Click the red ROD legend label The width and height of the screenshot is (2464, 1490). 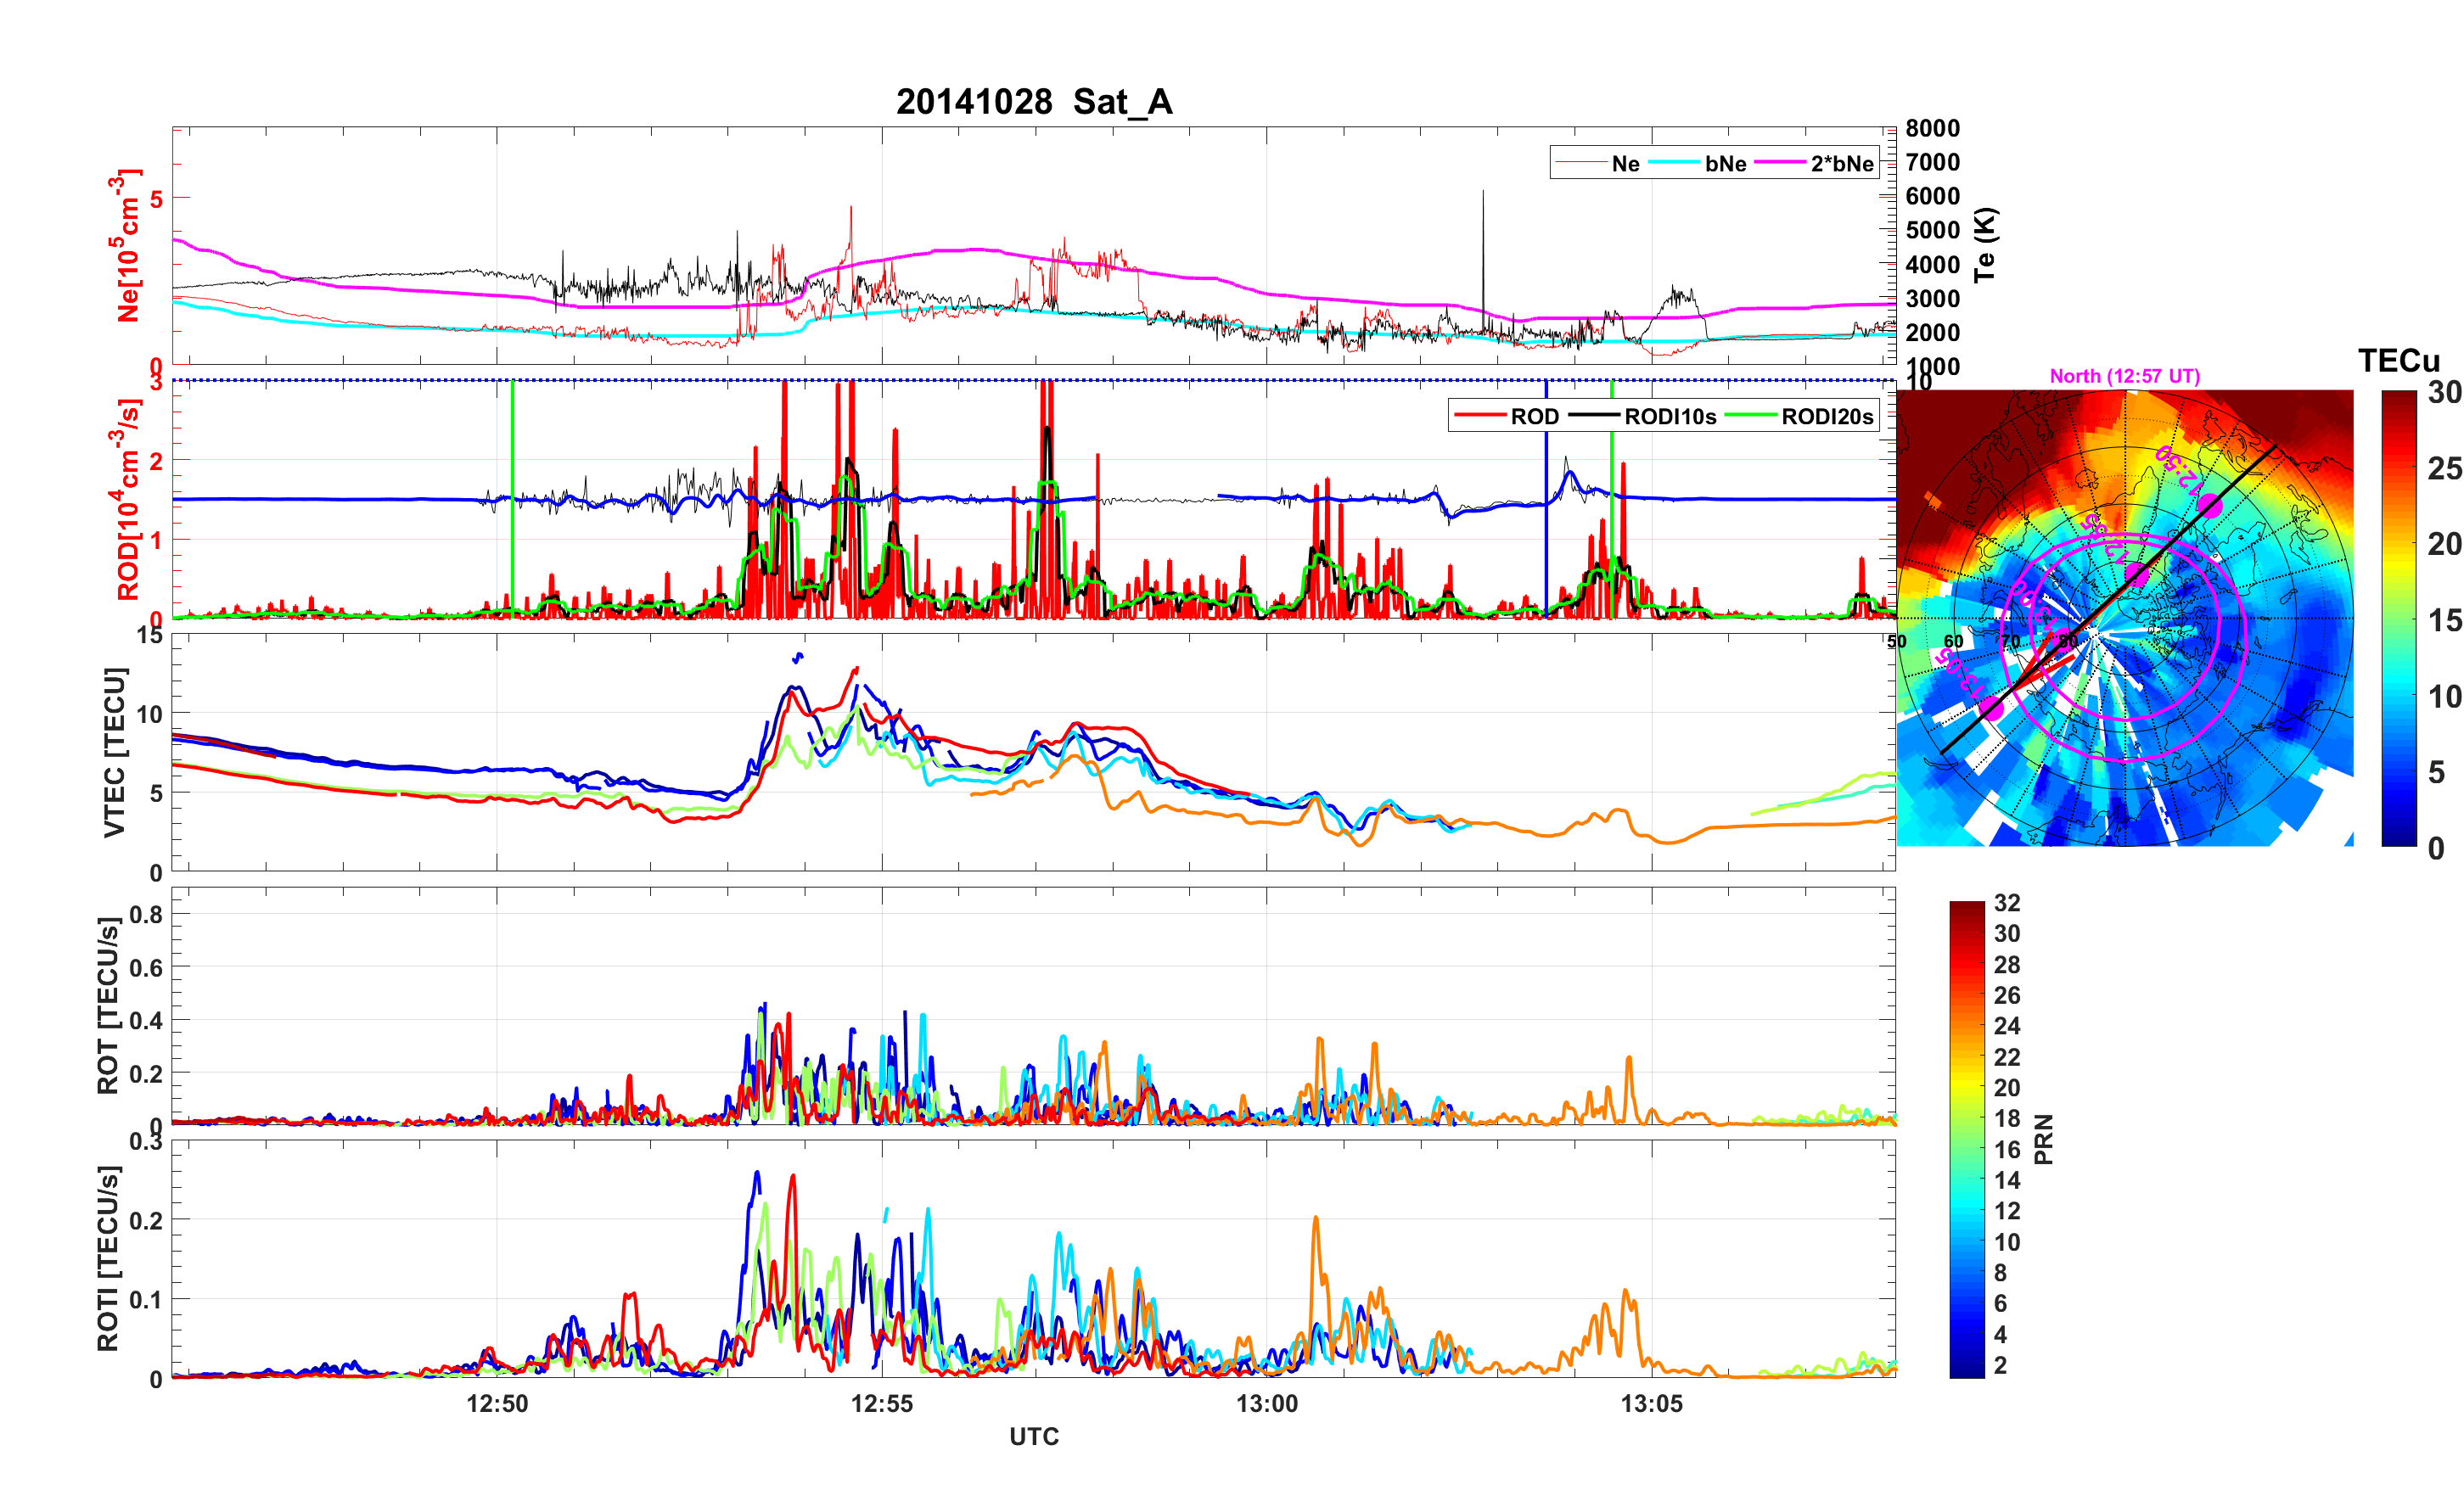click(x=1534, y=417)
